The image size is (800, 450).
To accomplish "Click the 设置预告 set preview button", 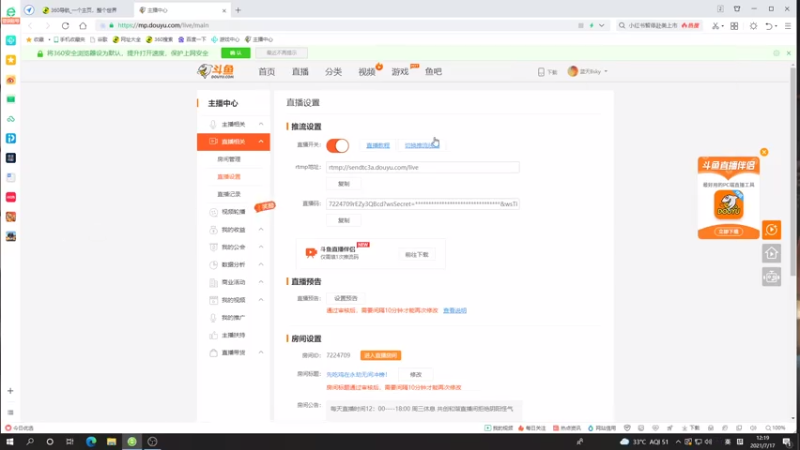I will click(346, 298).
